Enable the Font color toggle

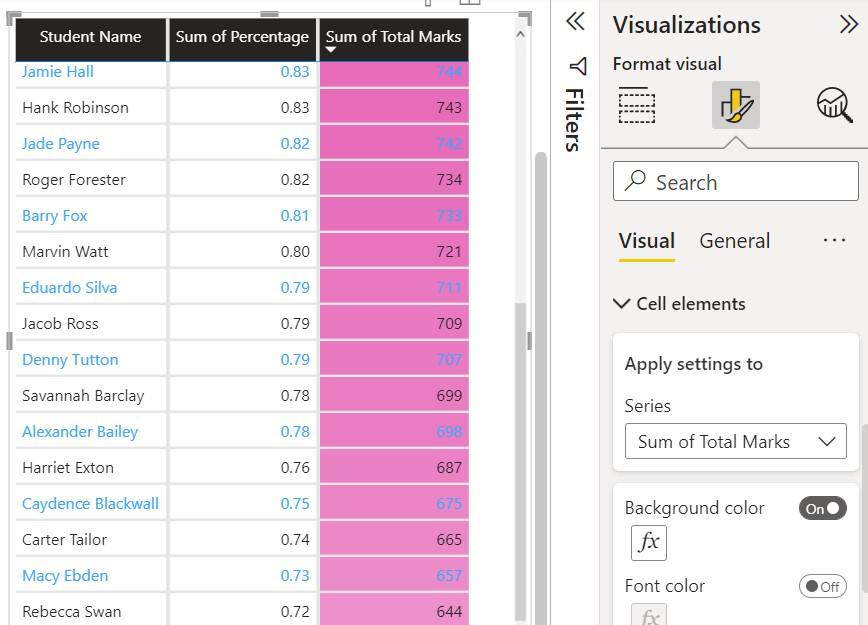pos(822,586)
